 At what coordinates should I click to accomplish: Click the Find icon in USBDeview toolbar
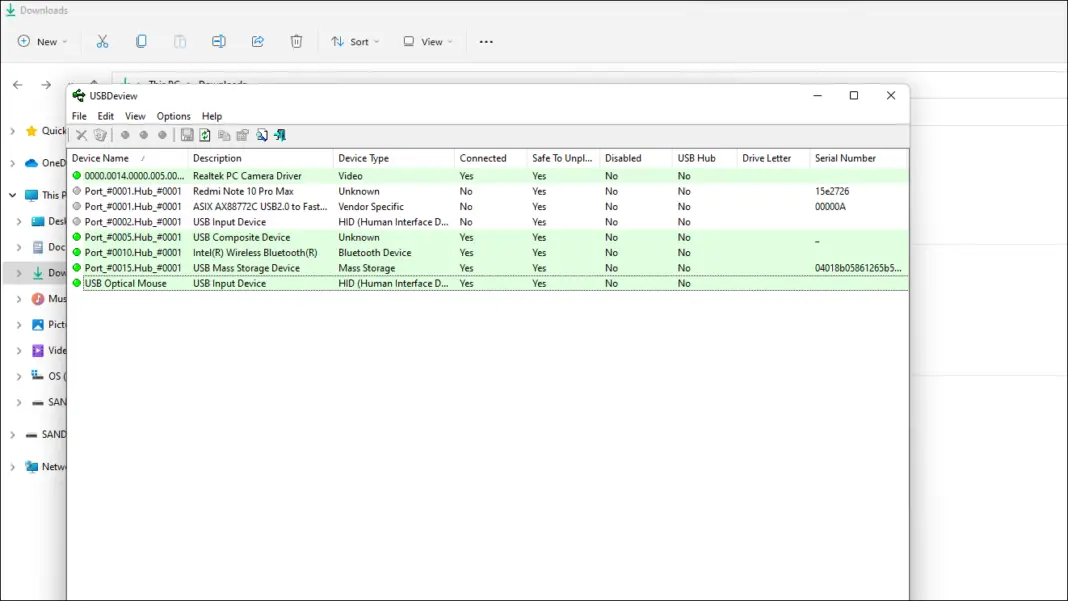(x=261, y=134)
